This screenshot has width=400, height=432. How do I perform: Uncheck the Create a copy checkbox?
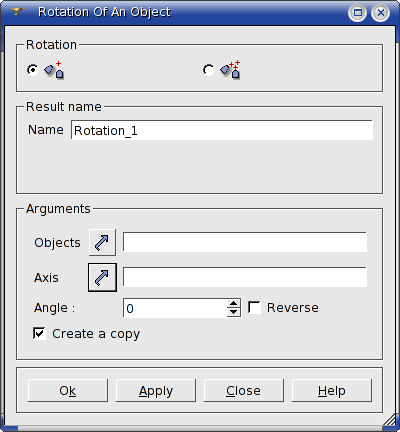click(39, 333)
